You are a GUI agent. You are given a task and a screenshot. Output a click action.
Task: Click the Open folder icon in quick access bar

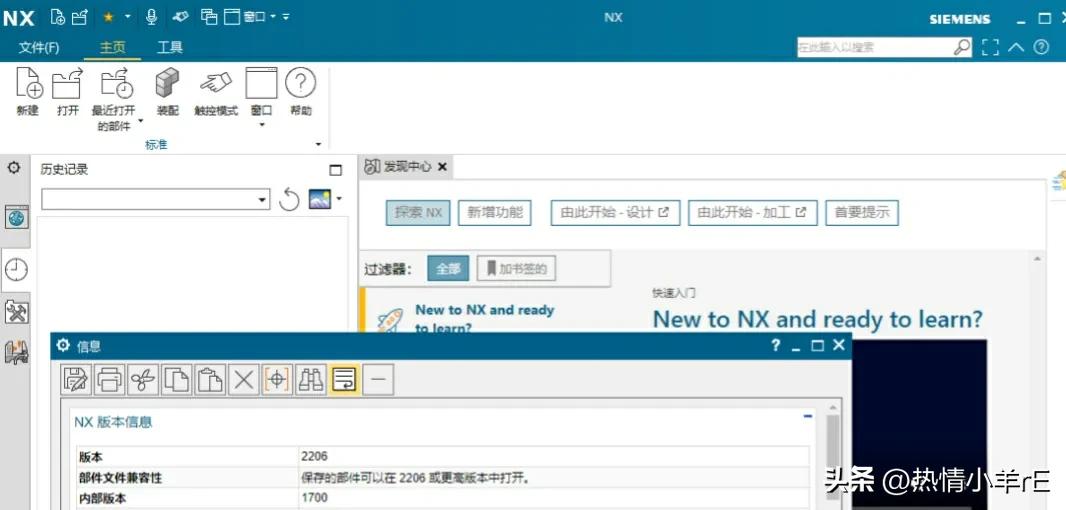[80, 18]
